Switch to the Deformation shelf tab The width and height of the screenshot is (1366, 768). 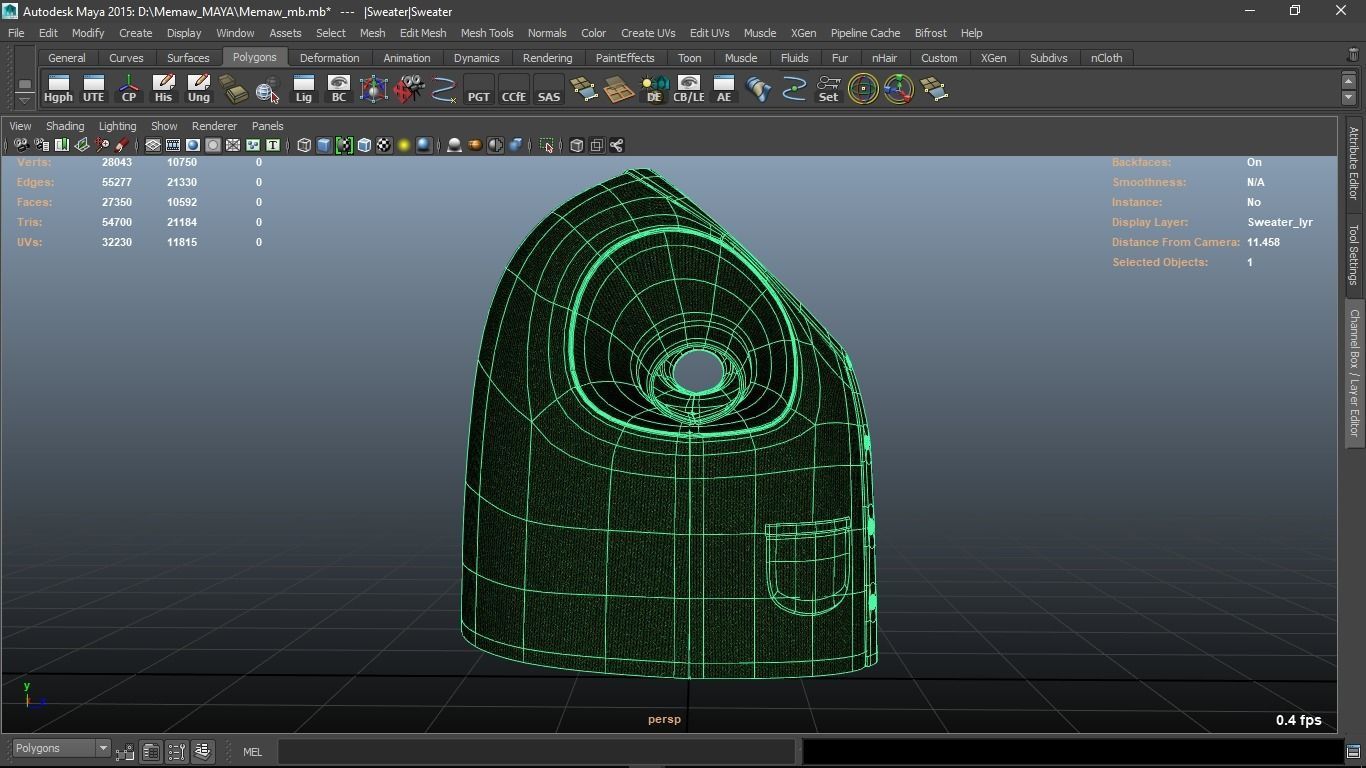pyautogui.click(x=329, y=58)
